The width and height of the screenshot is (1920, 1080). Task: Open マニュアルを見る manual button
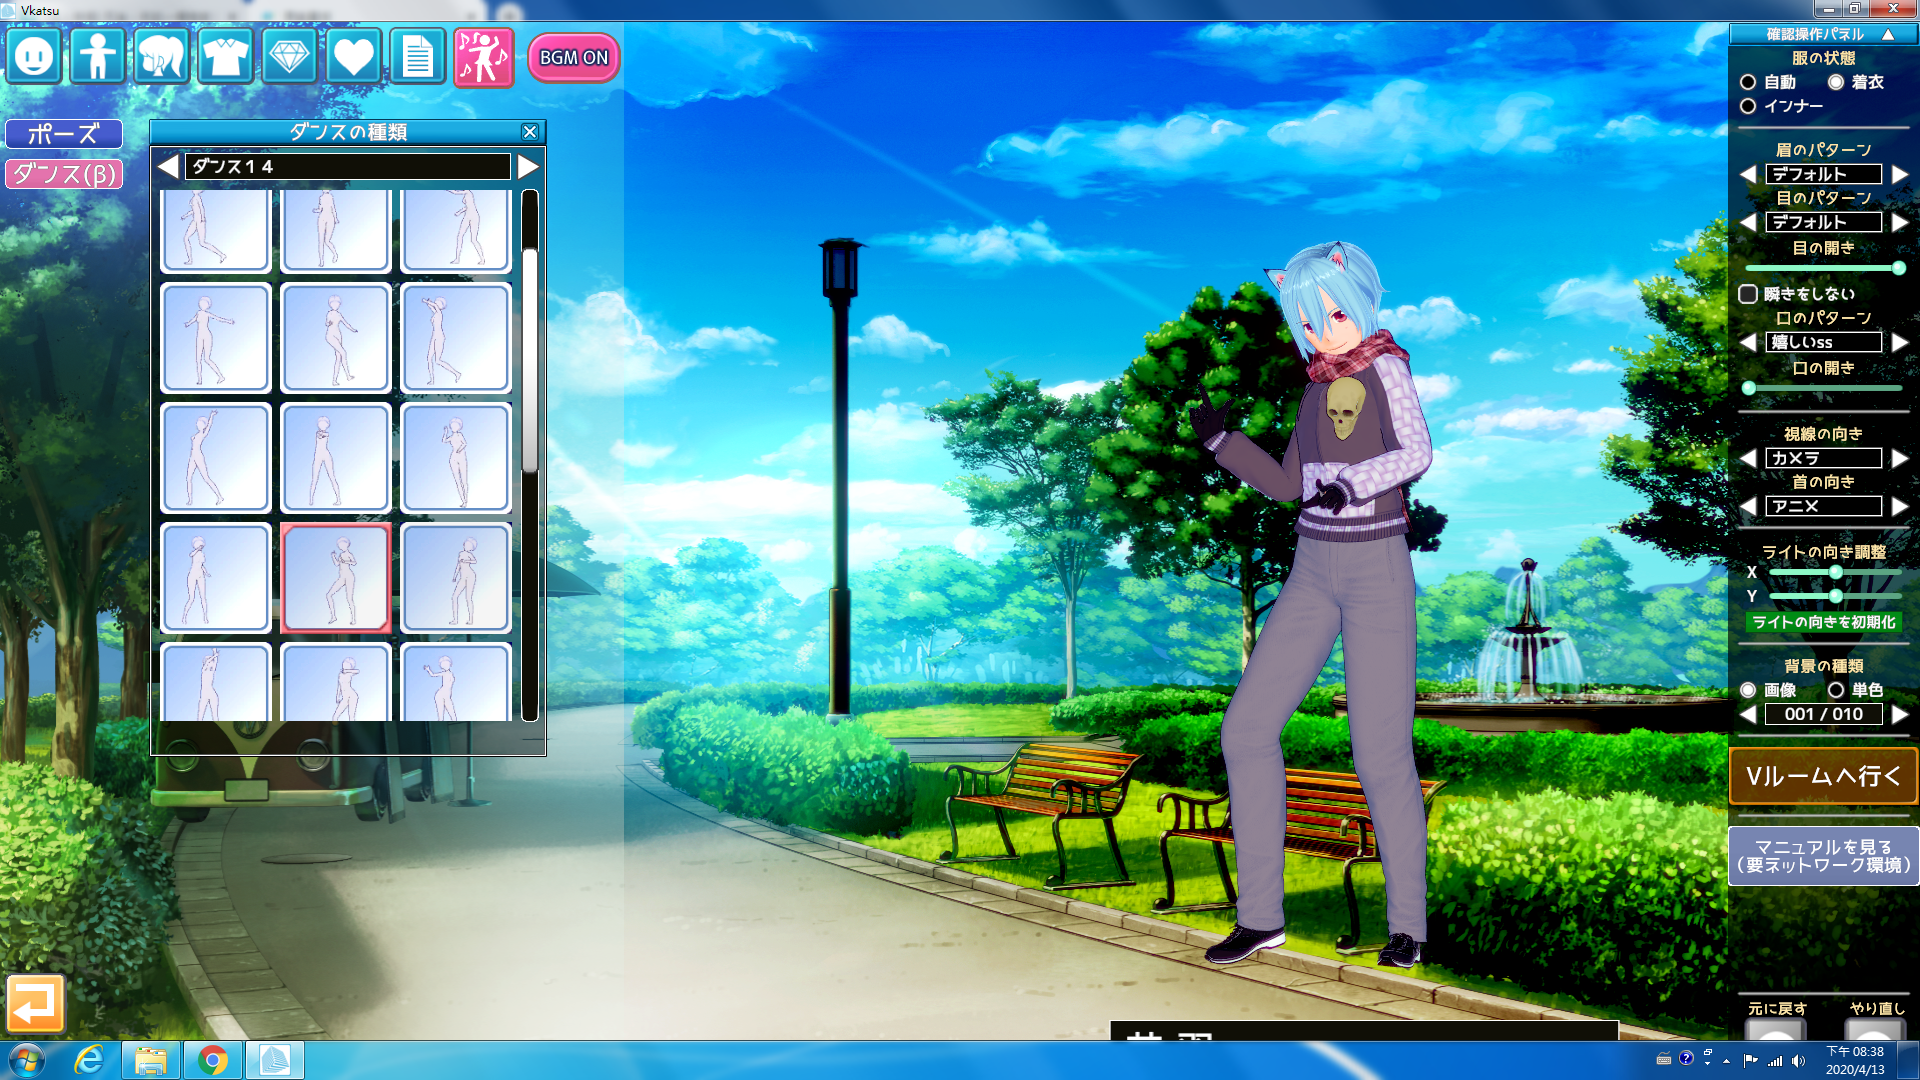(x=1824, y=856)
